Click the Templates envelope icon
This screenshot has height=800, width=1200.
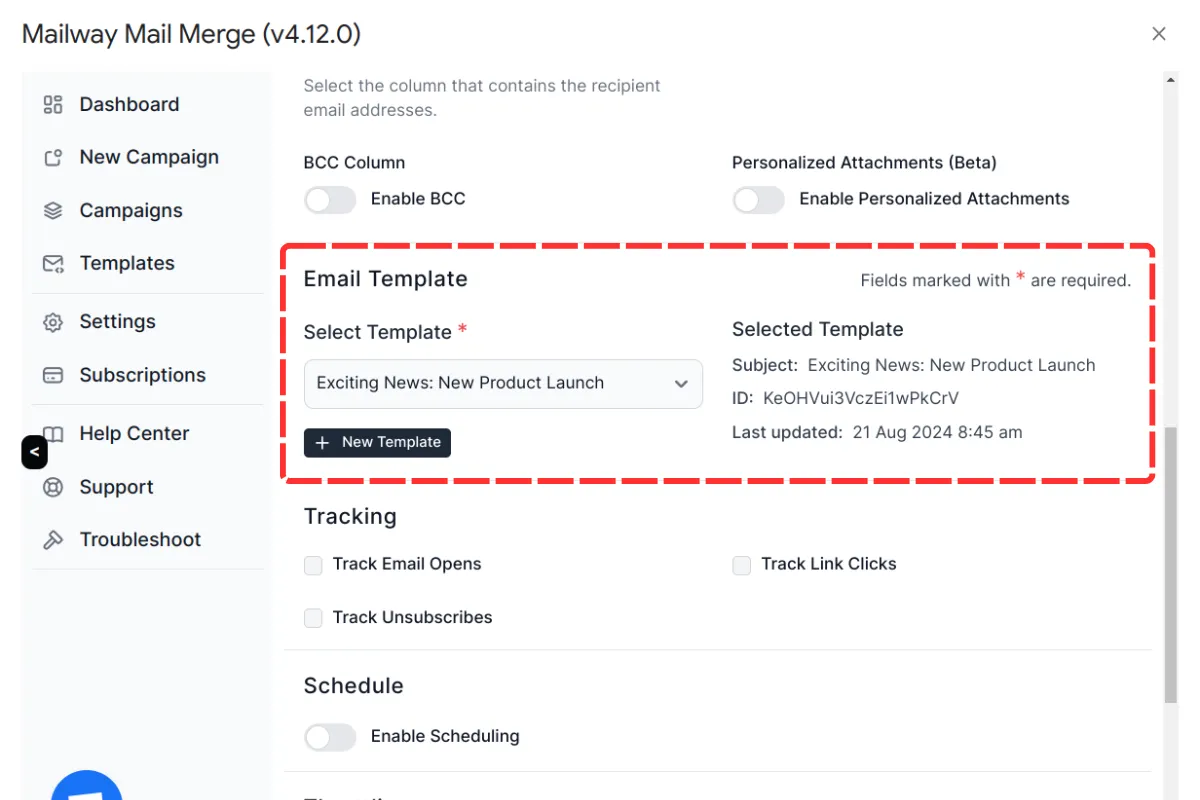[x=54, y=263]
